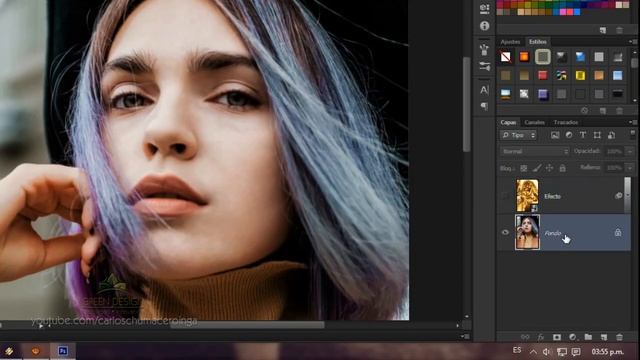Filter layers by pixel layers icon
This screenshot has width=640, height=360.
(555, 135)
